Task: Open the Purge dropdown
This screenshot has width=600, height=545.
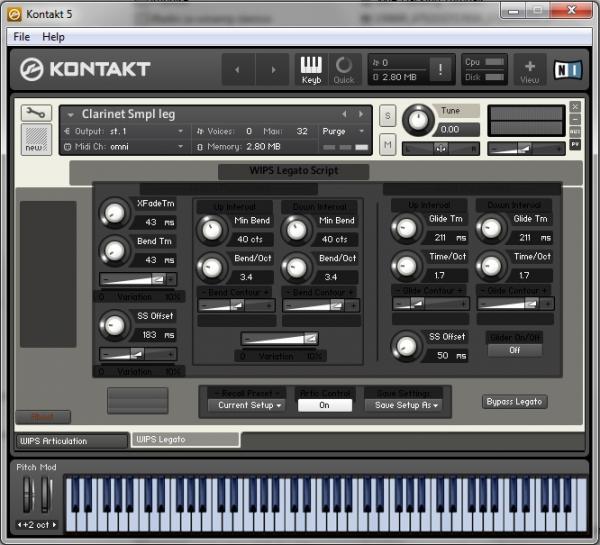Action: coord(343,131)
